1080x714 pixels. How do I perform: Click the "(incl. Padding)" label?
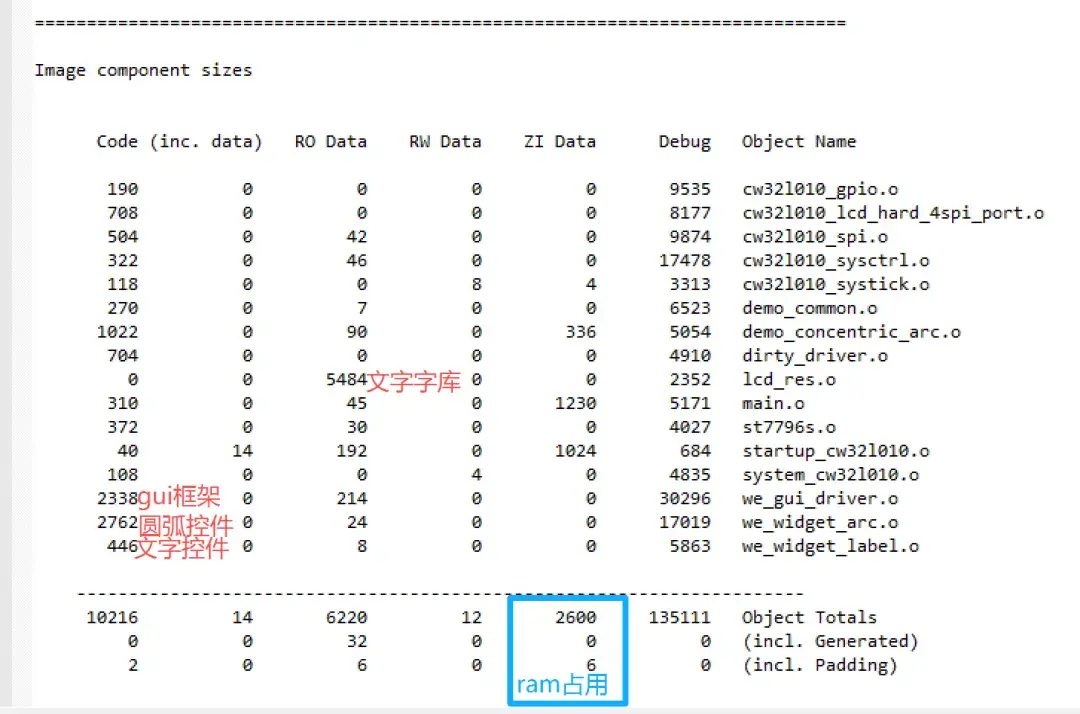[x=820, y=665]
